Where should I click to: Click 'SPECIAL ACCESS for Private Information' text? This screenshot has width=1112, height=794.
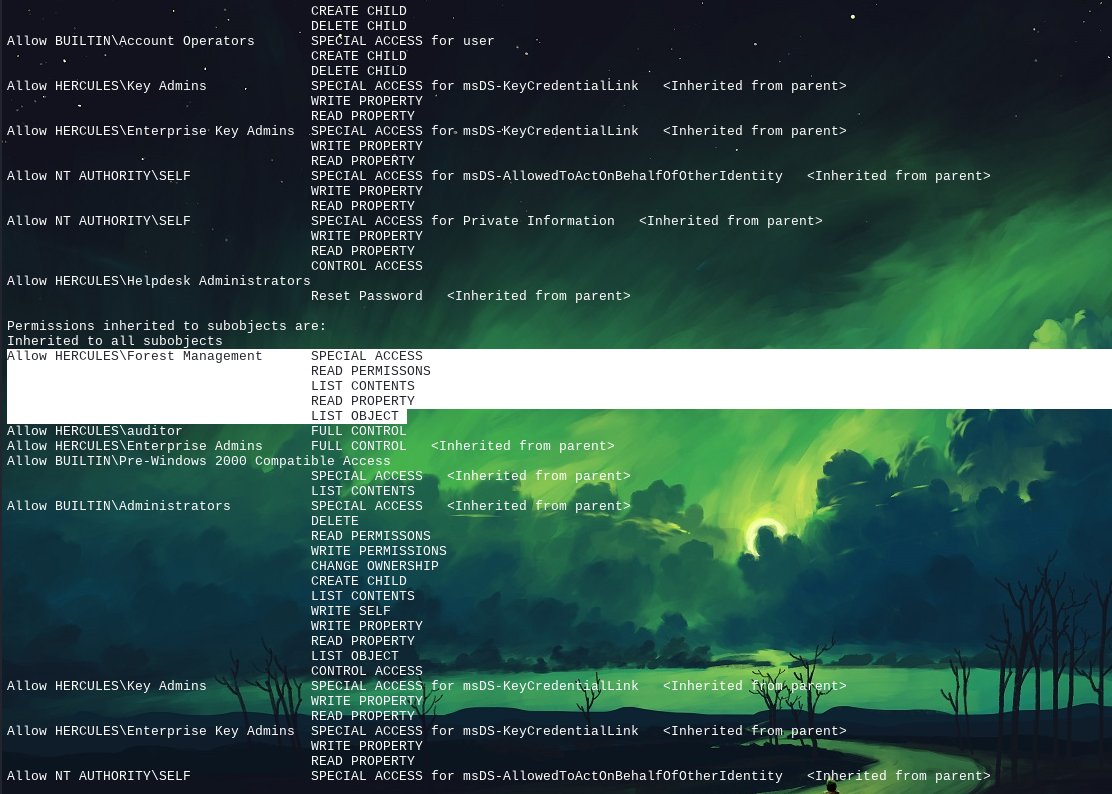click(462, 221)
